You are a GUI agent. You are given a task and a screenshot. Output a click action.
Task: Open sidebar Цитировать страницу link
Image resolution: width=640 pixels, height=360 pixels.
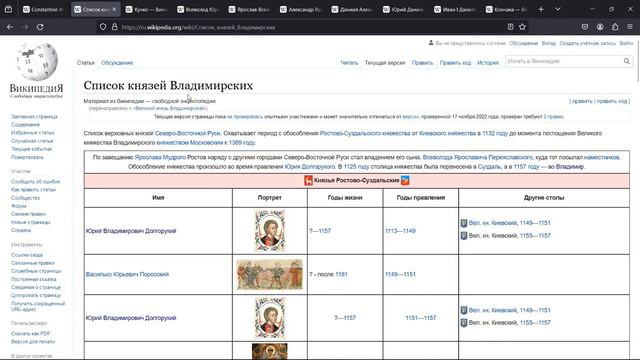click(36, 295)
